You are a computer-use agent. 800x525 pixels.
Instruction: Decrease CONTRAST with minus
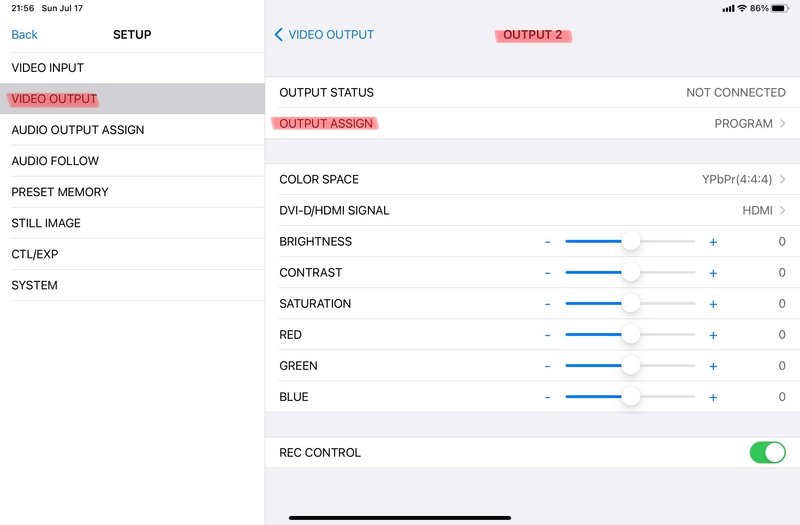[547, 273]
